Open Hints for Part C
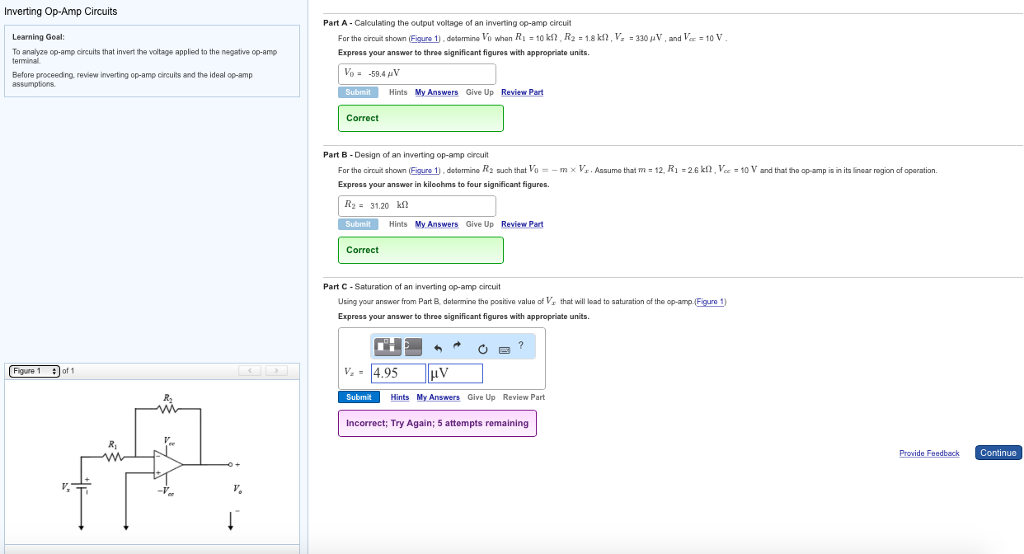The width and height of the screenshot is (1024, 554). point(399,397)
